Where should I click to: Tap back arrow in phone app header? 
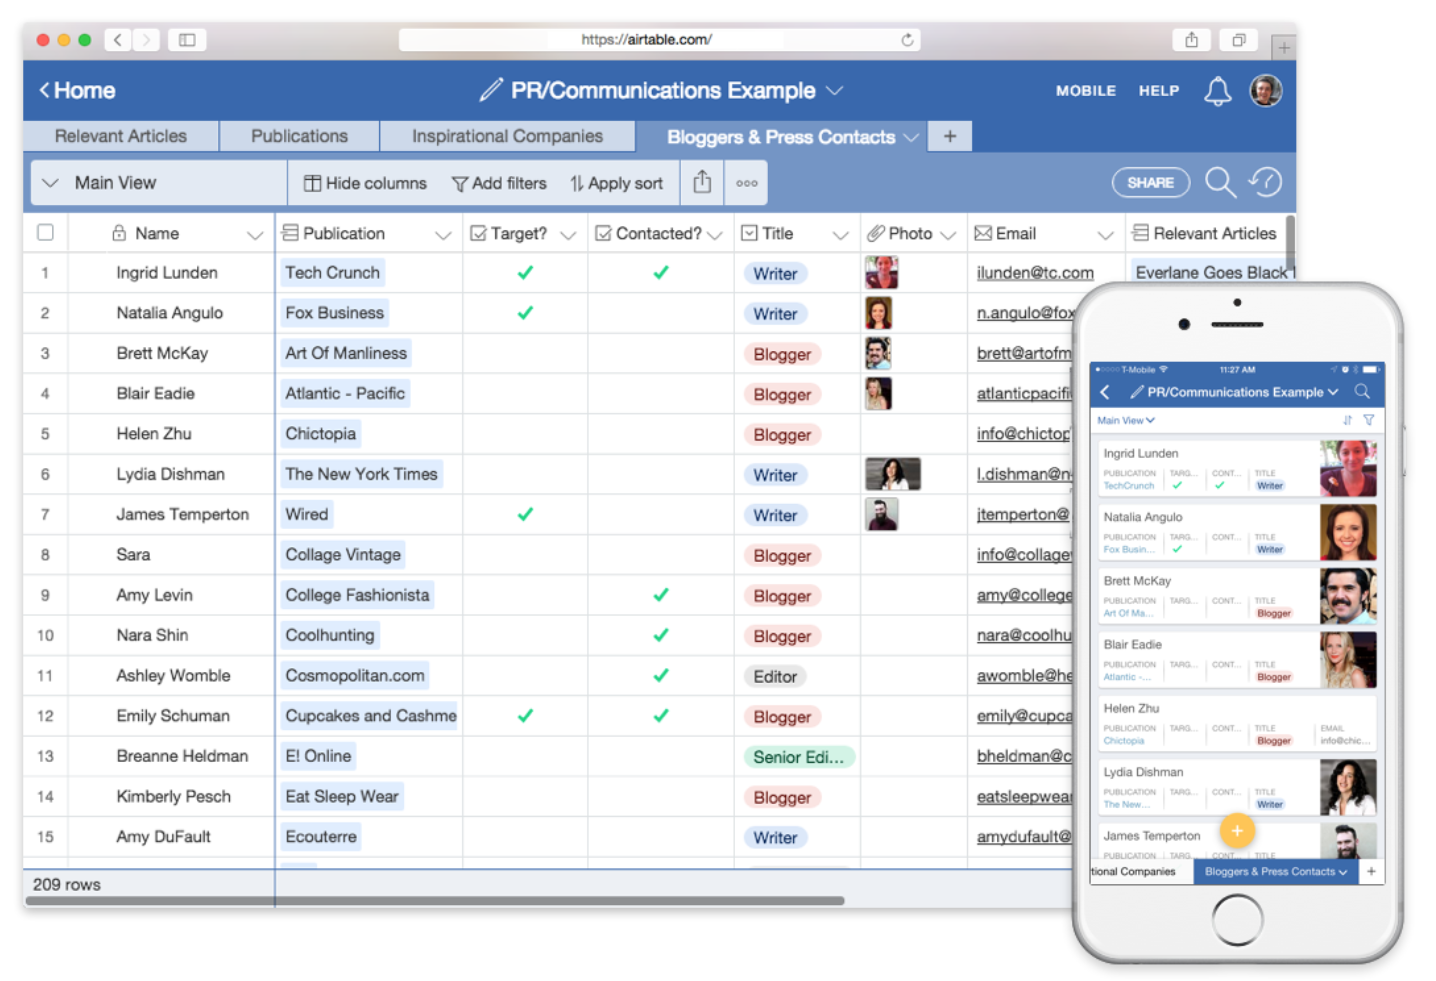tap(1105, 392)
